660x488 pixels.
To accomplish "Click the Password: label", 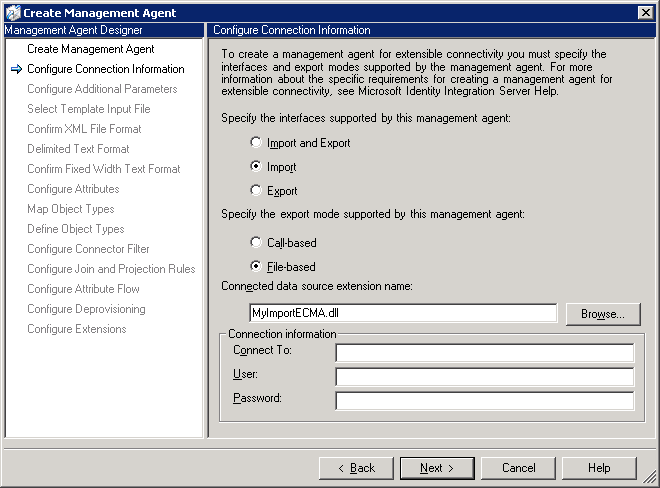I will pos(257,398).
